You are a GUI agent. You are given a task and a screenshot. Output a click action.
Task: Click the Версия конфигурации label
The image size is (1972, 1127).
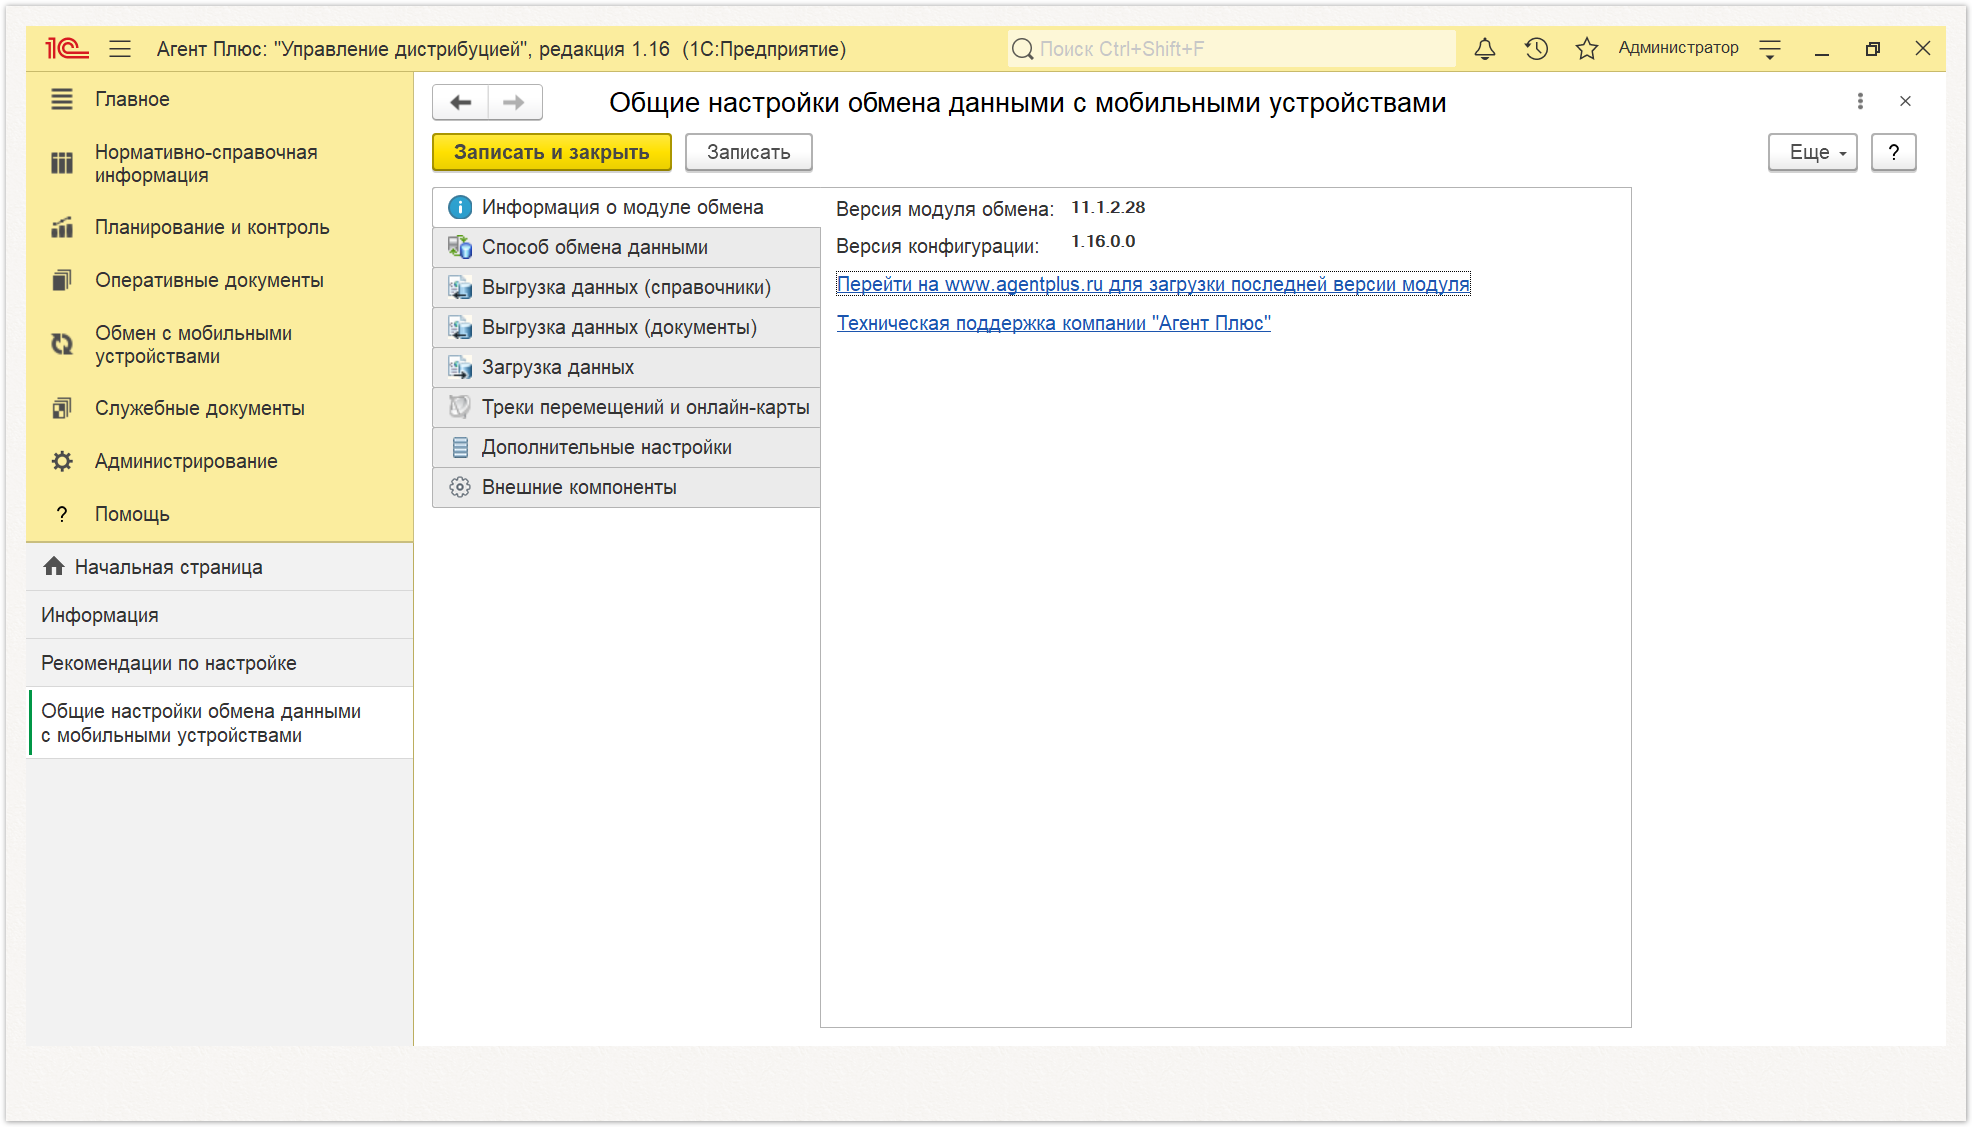click(x=938, y=246)
